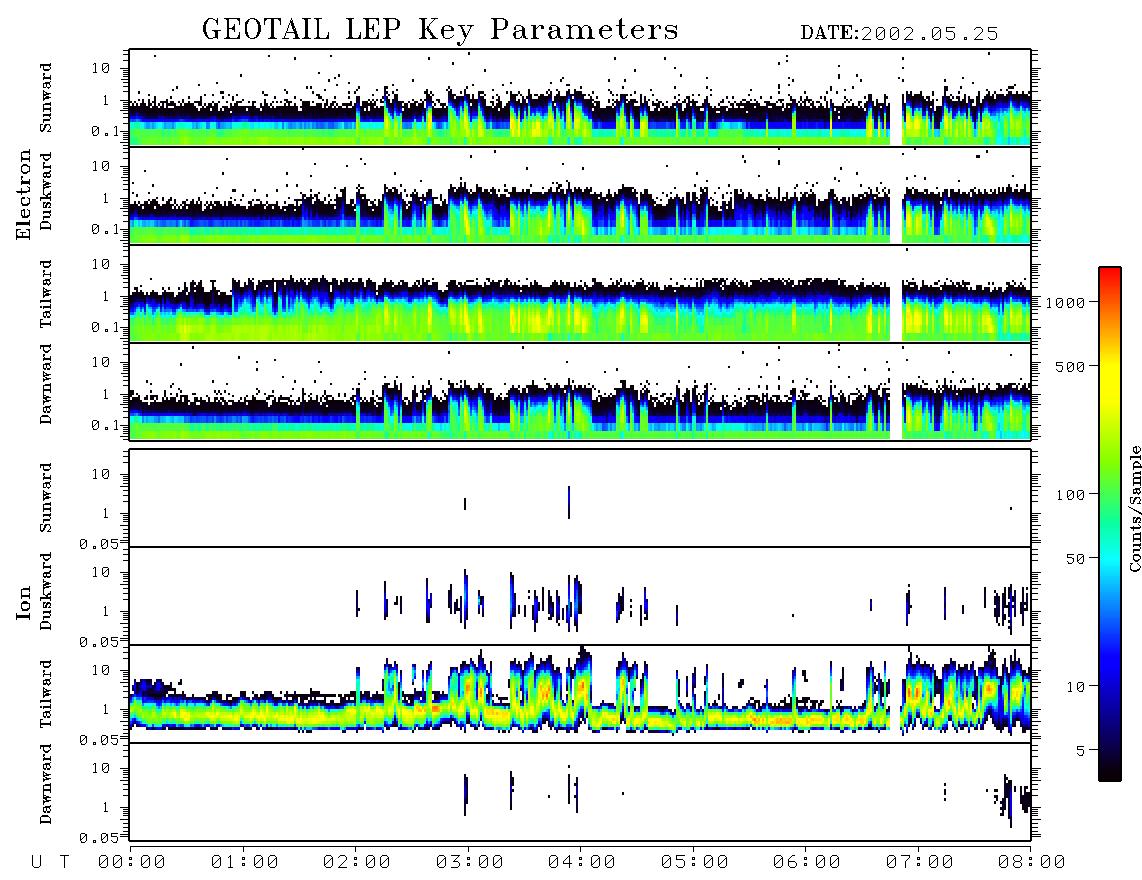Image resolution: width=1142 pixels, height=880 pixels.
Task: Click the Ion Dawnward spectrogram panel
Action: (580, 792)
